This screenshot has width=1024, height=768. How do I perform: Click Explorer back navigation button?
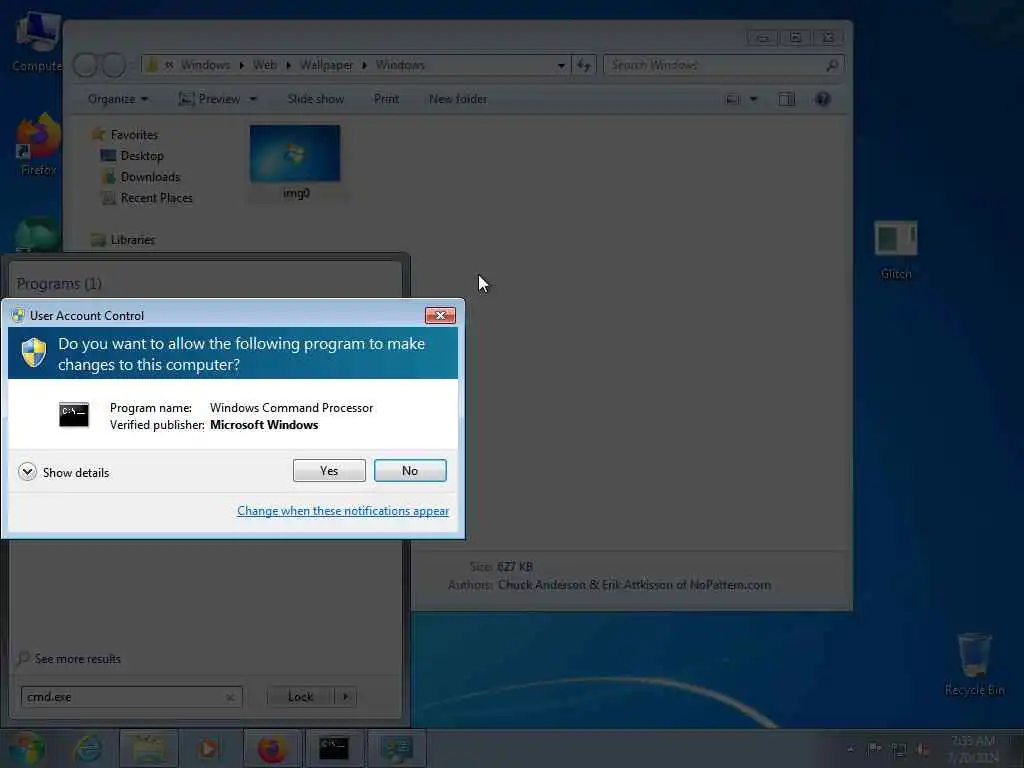[x=86, y=65]
